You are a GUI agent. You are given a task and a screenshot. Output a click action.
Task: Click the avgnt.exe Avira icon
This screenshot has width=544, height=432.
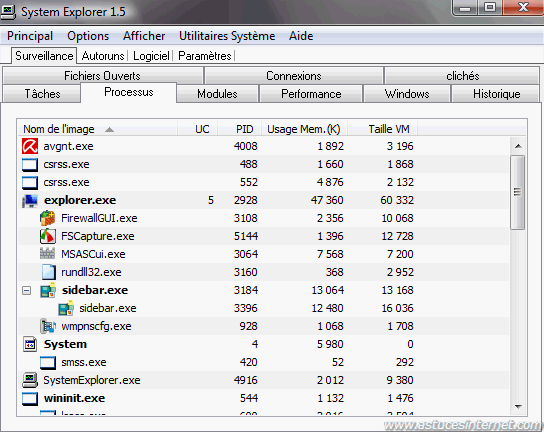click(x=30, y=146)
